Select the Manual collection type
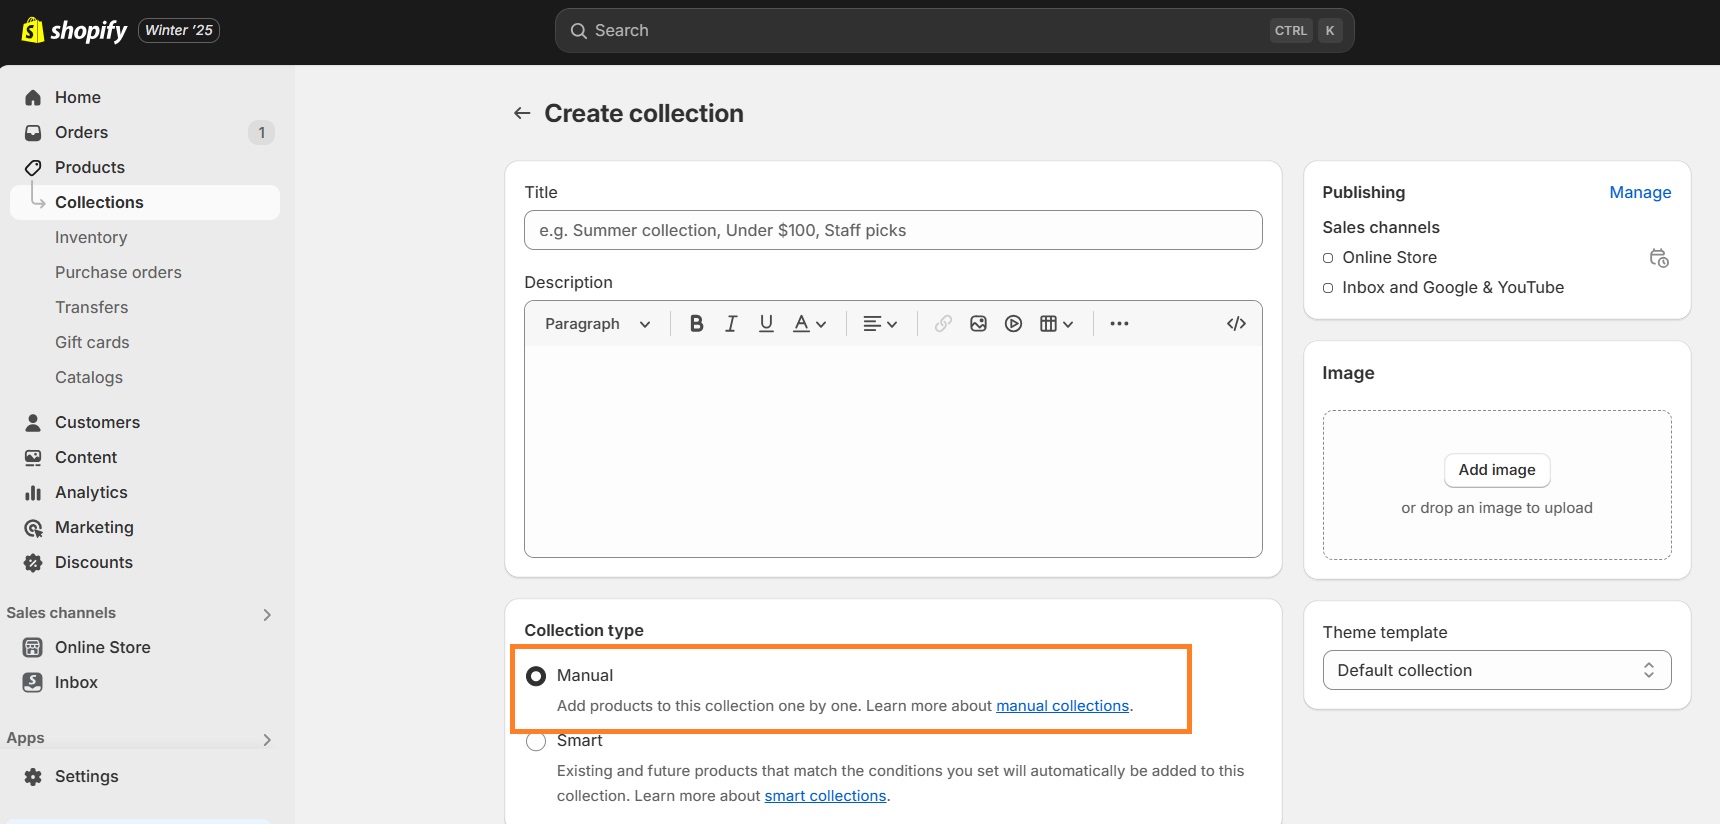The height and width of the screenshot is (824, 1720). point(536,676)
